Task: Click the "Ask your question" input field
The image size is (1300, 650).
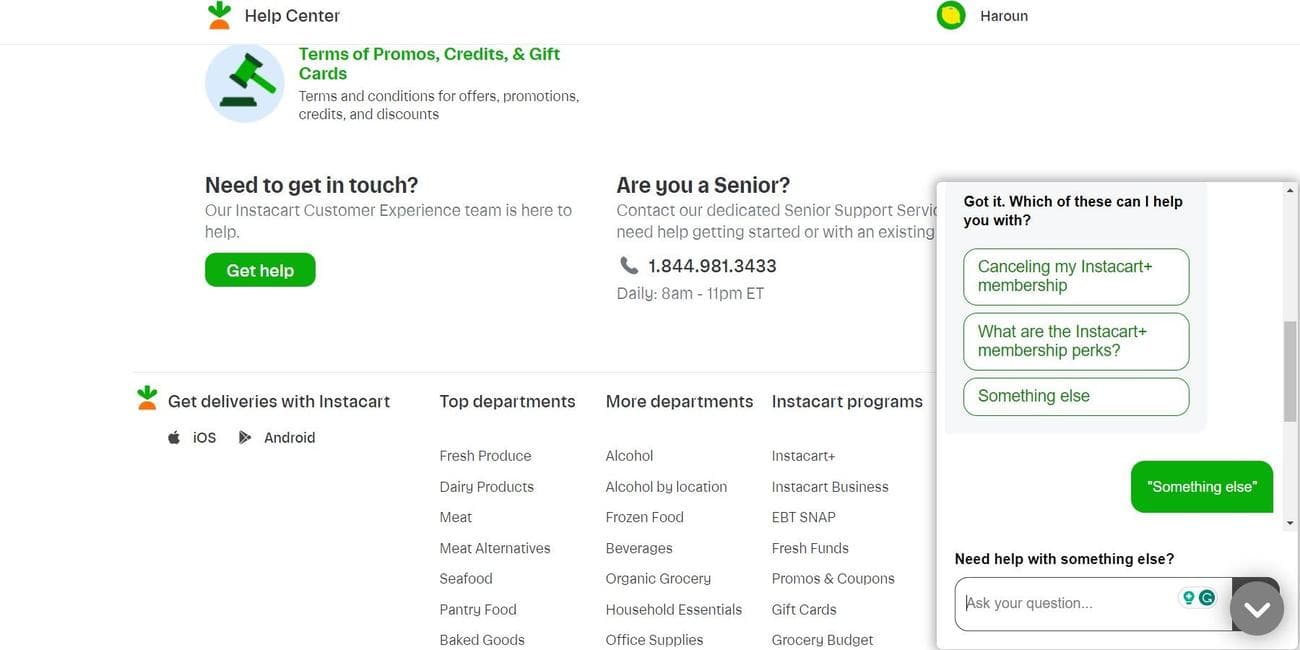Action: point(1060,602)
